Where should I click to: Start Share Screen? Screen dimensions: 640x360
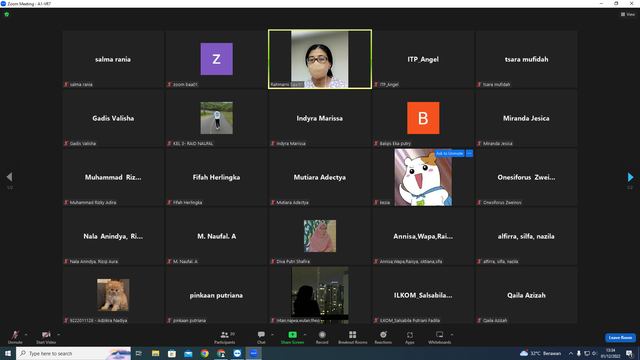(x=292, y=337)
